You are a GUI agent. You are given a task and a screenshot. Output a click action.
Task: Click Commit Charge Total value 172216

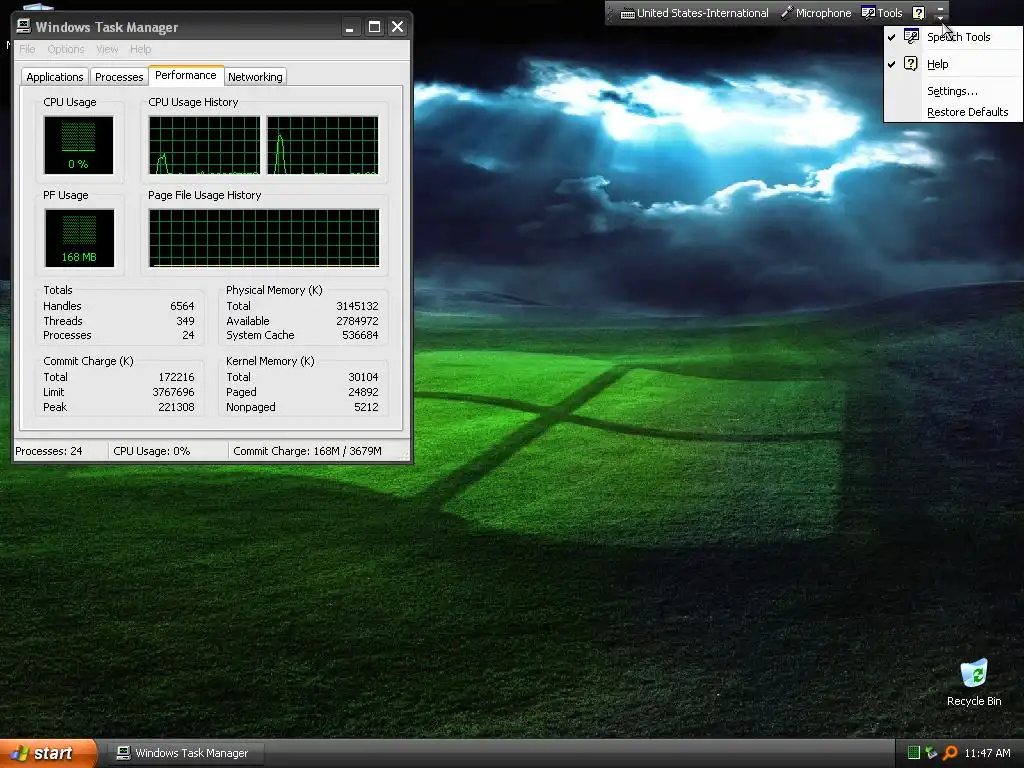click(x=176, y=377)
